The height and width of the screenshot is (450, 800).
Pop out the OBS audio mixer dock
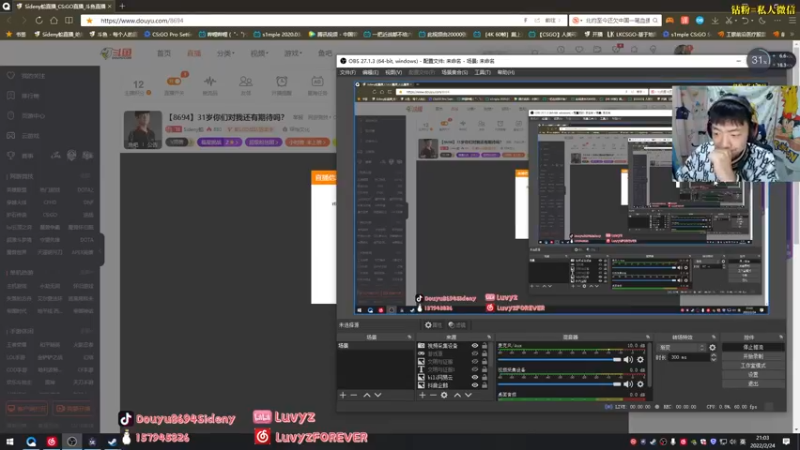pyautogui.click(x=648, y=337)
